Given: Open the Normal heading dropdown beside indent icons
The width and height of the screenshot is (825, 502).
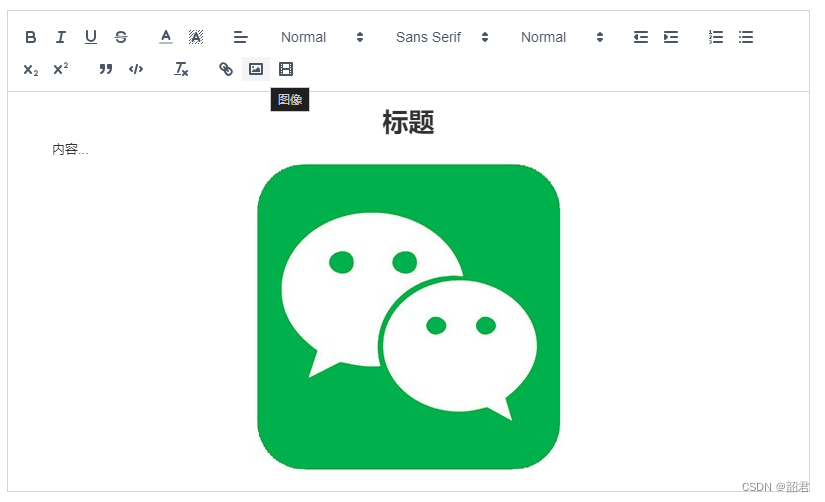Looking at the screenshot, I should click(562, 37).
